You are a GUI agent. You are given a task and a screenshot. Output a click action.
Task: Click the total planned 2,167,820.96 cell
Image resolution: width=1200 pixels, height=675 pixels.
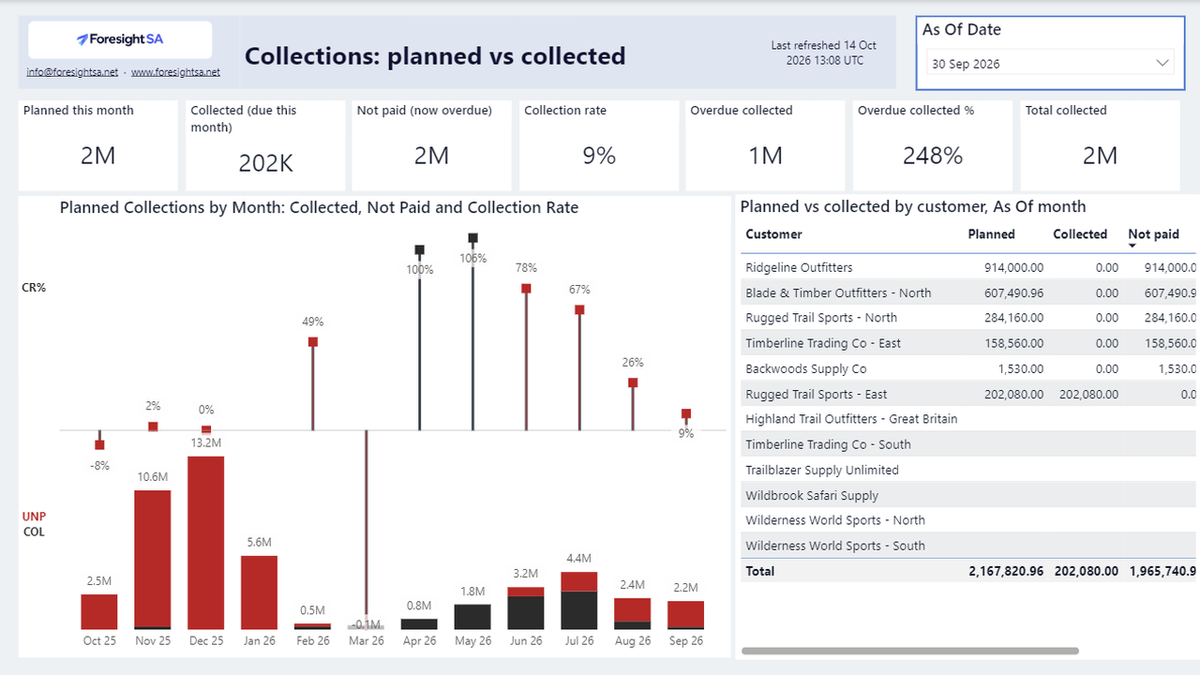click(1006, 571)
